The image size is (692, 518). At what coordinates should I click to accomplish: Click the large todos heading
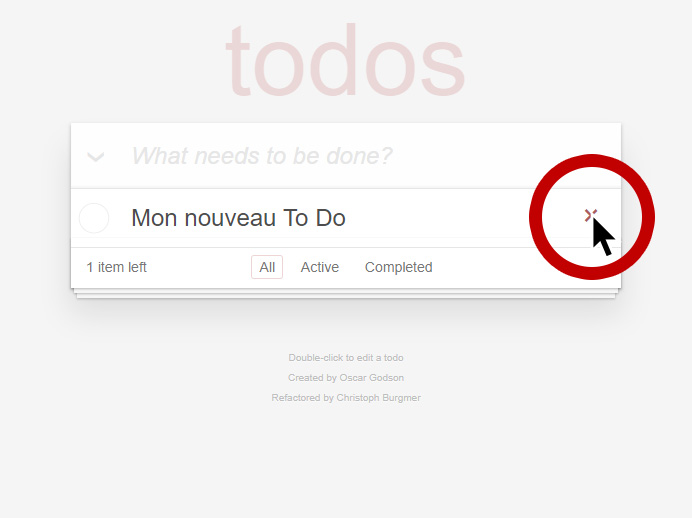346,60
